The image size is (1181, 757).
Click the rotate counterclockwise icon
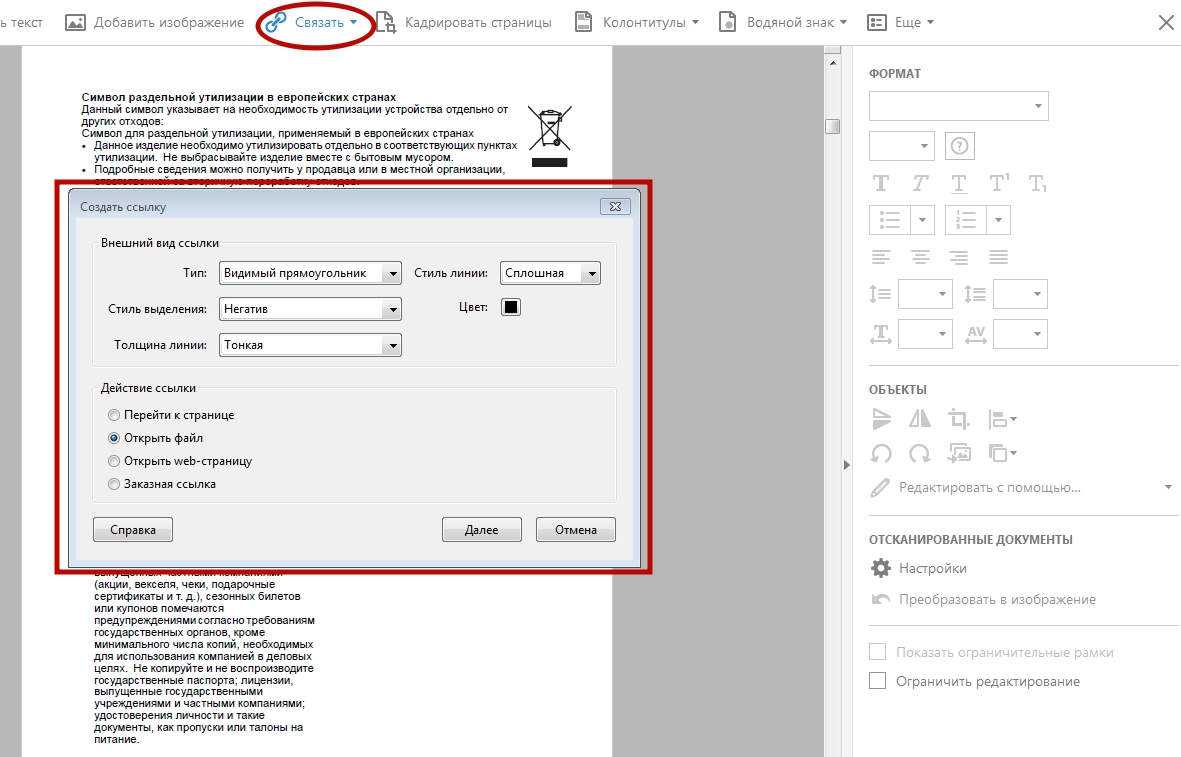pos(881,453)
